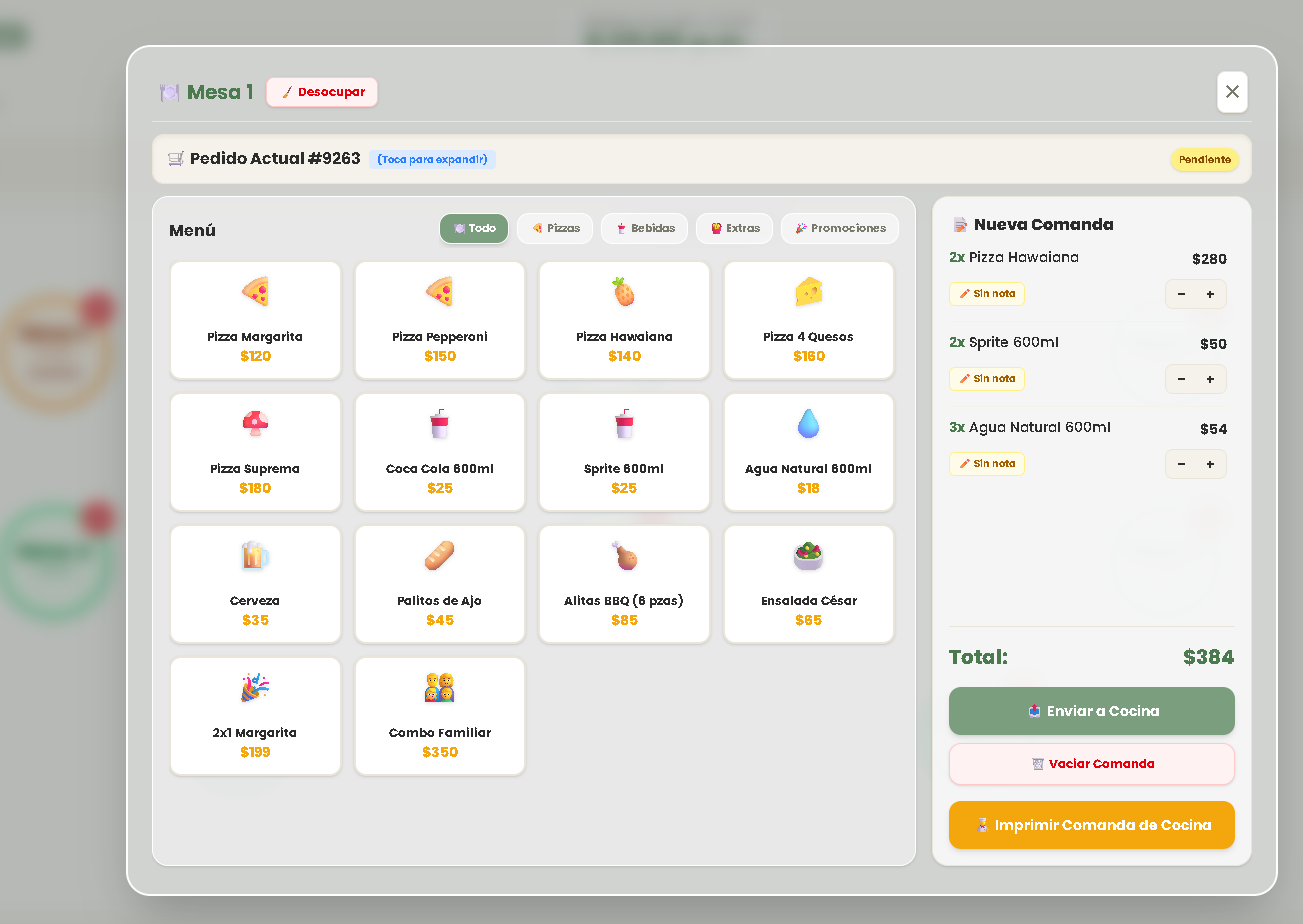Image resolution: width=1303 pixels, height=924 pixels.
Task: Pick the Cerveza beer mug icon
Action: (x=255, y=556)
